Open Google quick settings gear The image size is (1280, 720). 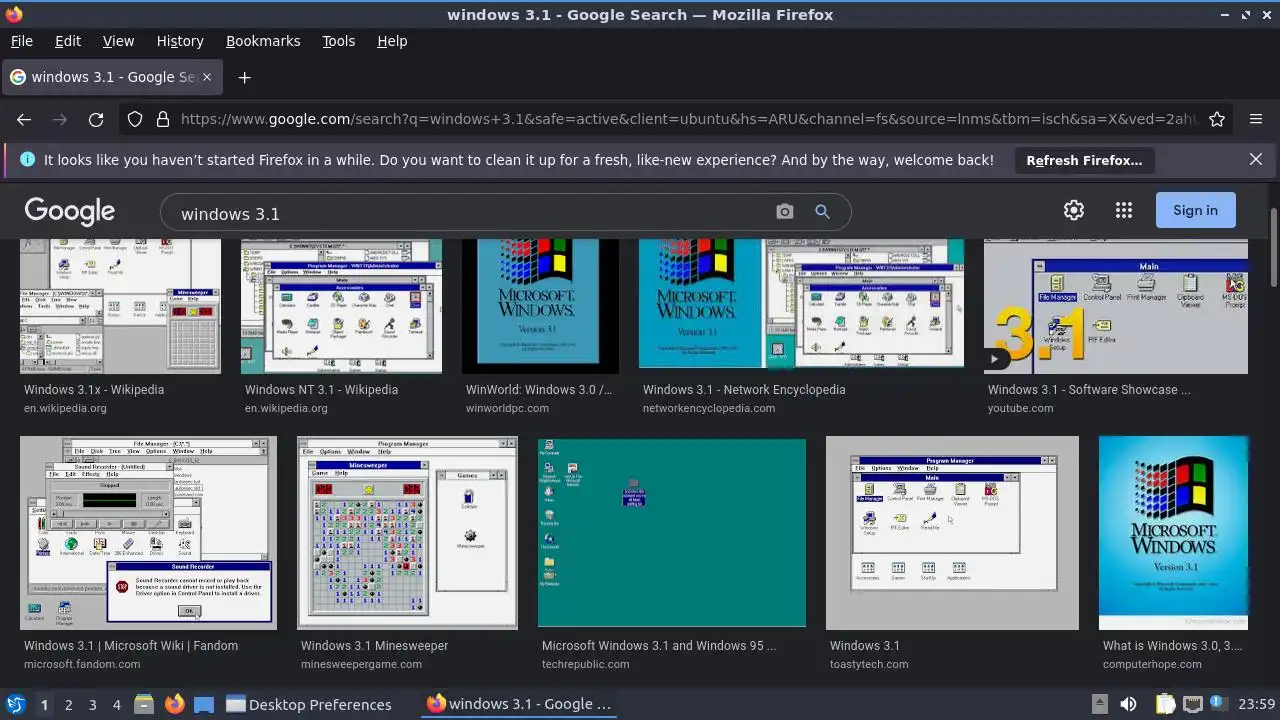1074,210
